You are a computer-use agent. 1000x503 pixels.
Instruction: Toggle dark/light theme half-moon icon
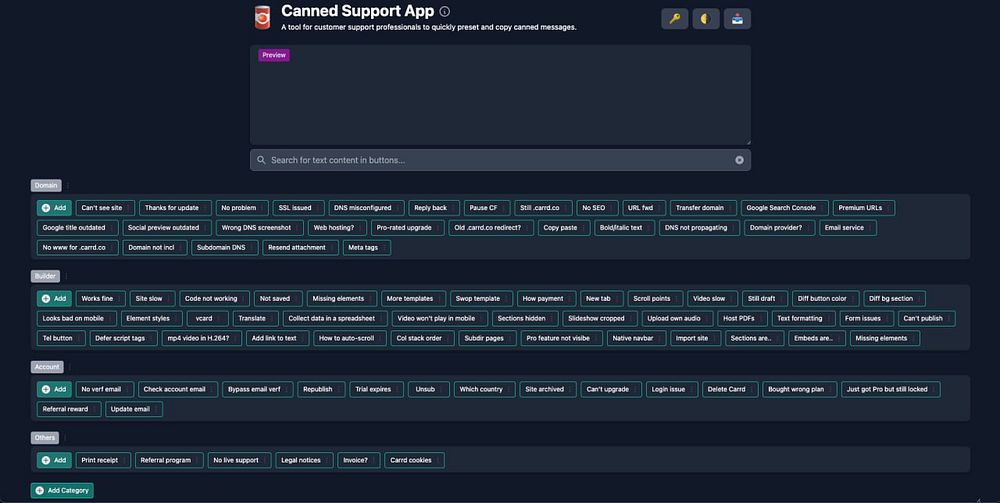[705, 19]
